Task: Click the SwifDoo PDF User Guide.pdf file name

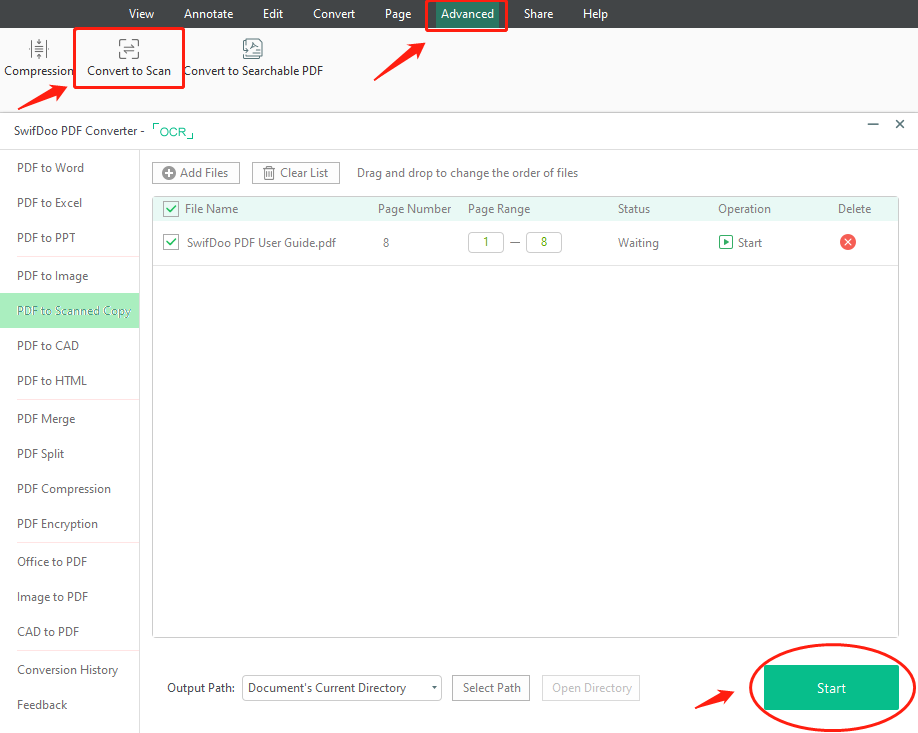Action: click(261, 243)
